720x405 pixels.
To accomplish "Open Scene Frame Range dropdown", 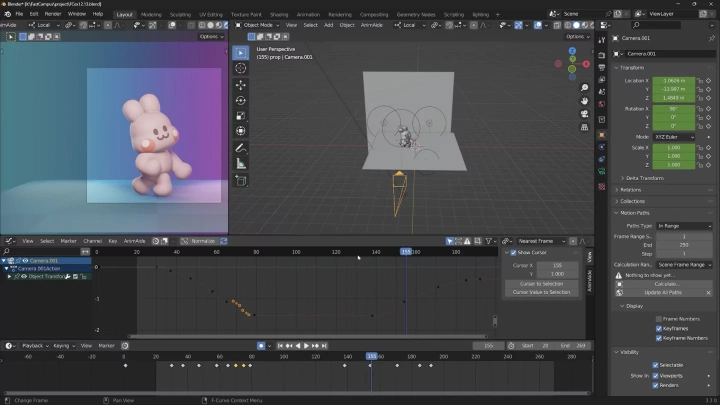I will point(684,265).
